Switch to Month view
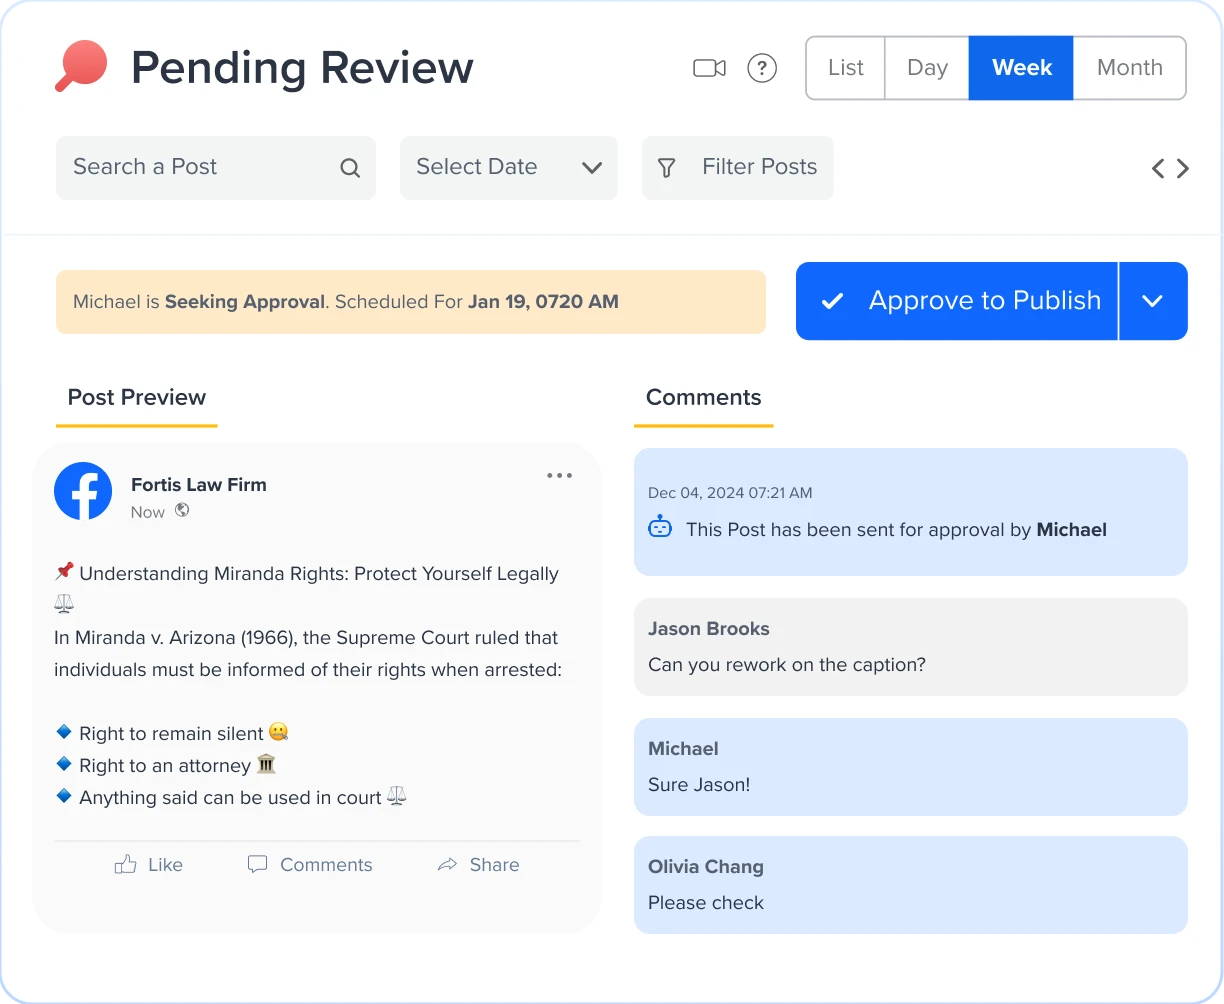Image resolution: width=1224 pixels, height=1004 pixels. (1129, 68)
